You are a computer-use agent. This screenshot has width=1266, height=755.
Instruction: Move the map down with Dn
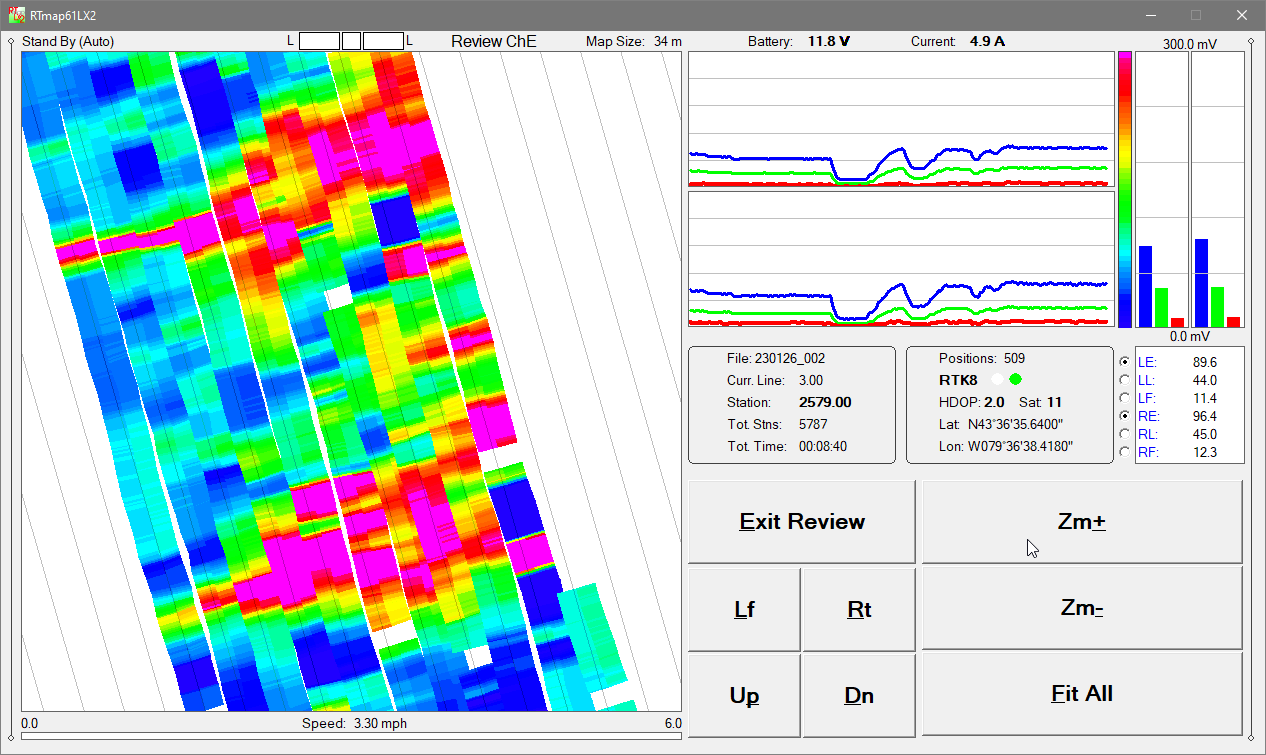859,696
